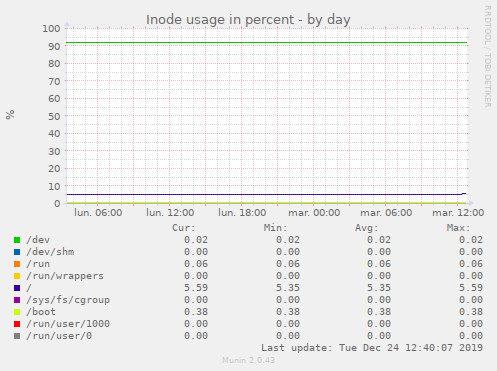
Task: Select the '/run' legend label
Action: (38, 264)
